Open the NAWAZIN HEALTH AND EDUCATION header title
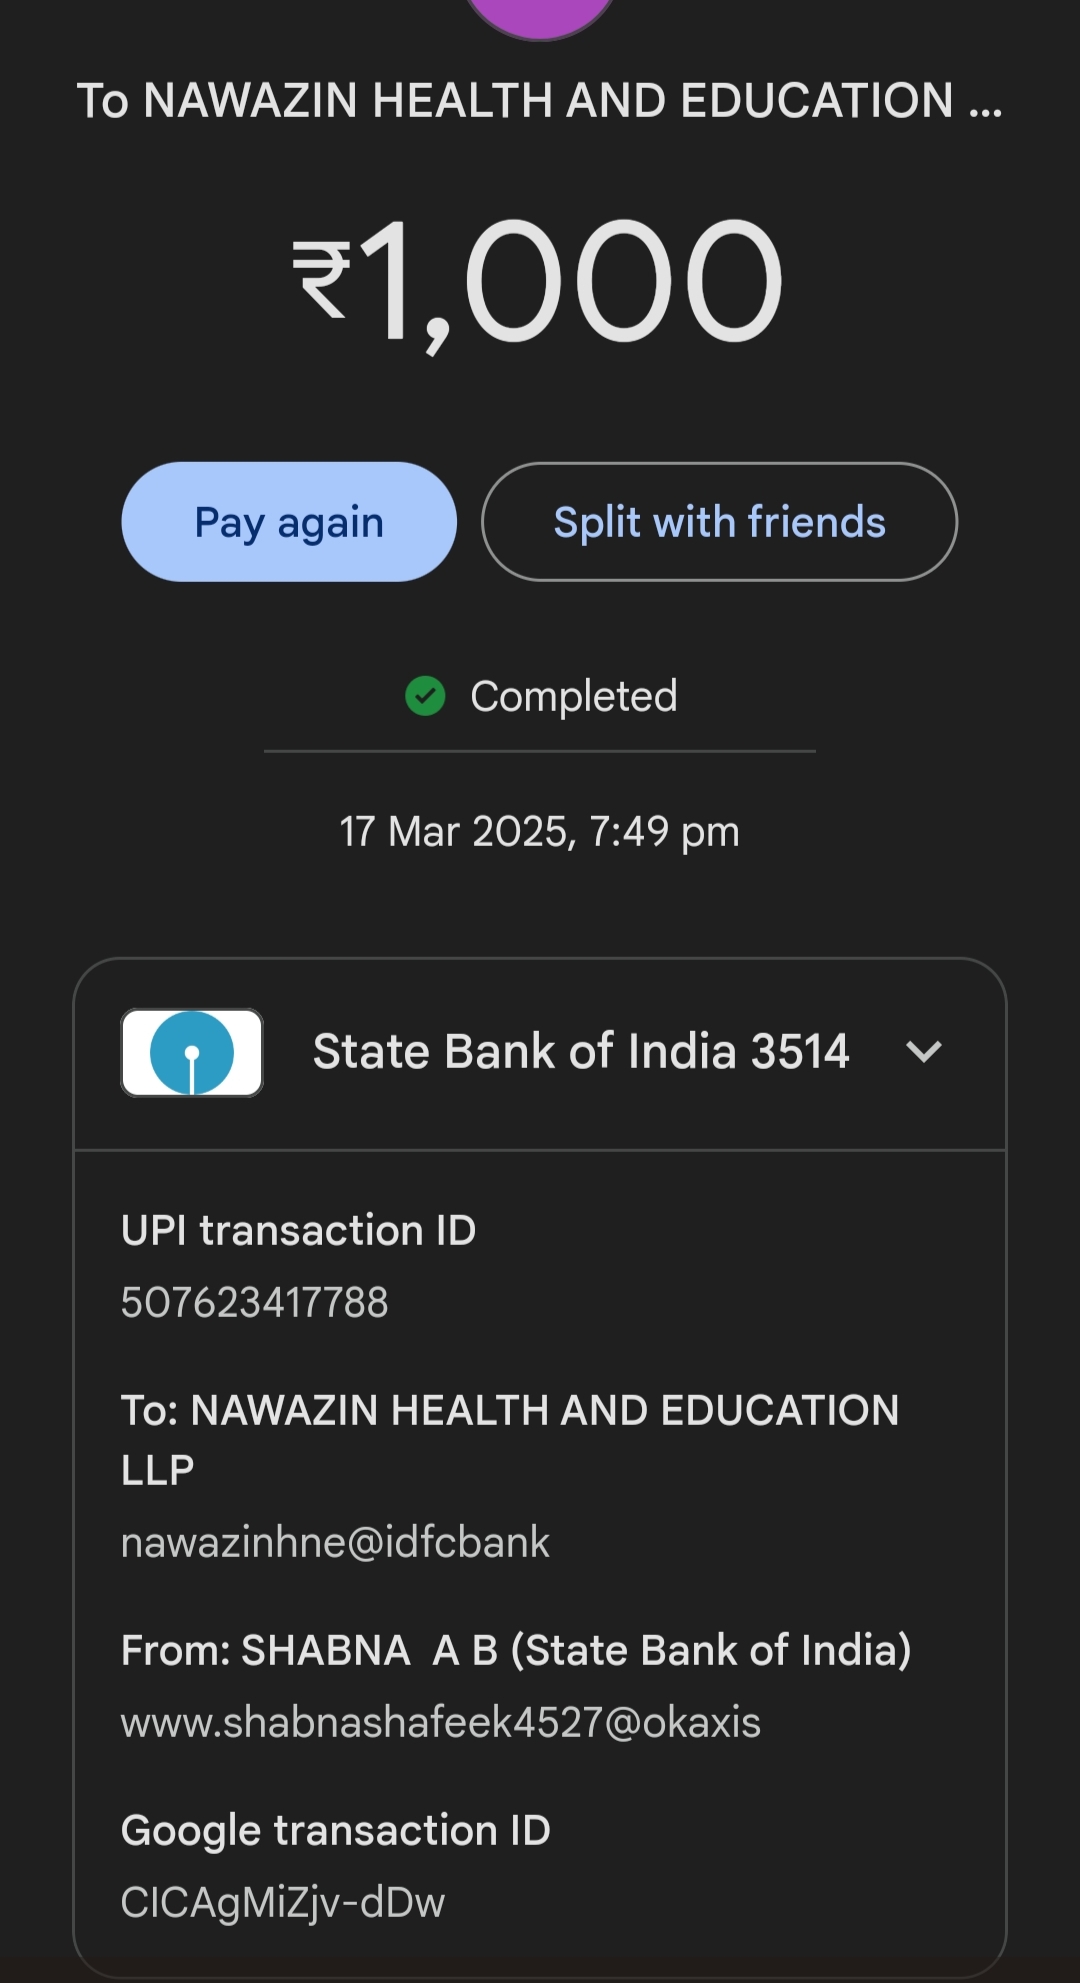Viewport: 1080px width, 1983px height. 540,101
